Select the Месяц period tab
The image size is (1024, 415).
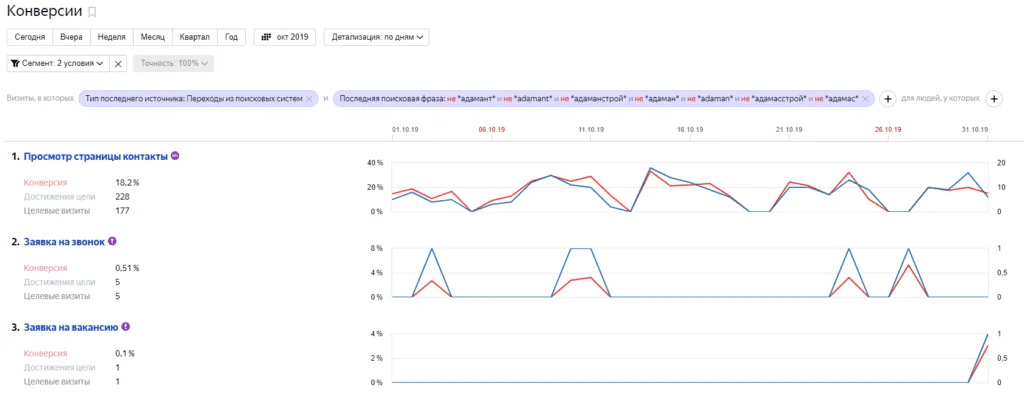[153, 37]
